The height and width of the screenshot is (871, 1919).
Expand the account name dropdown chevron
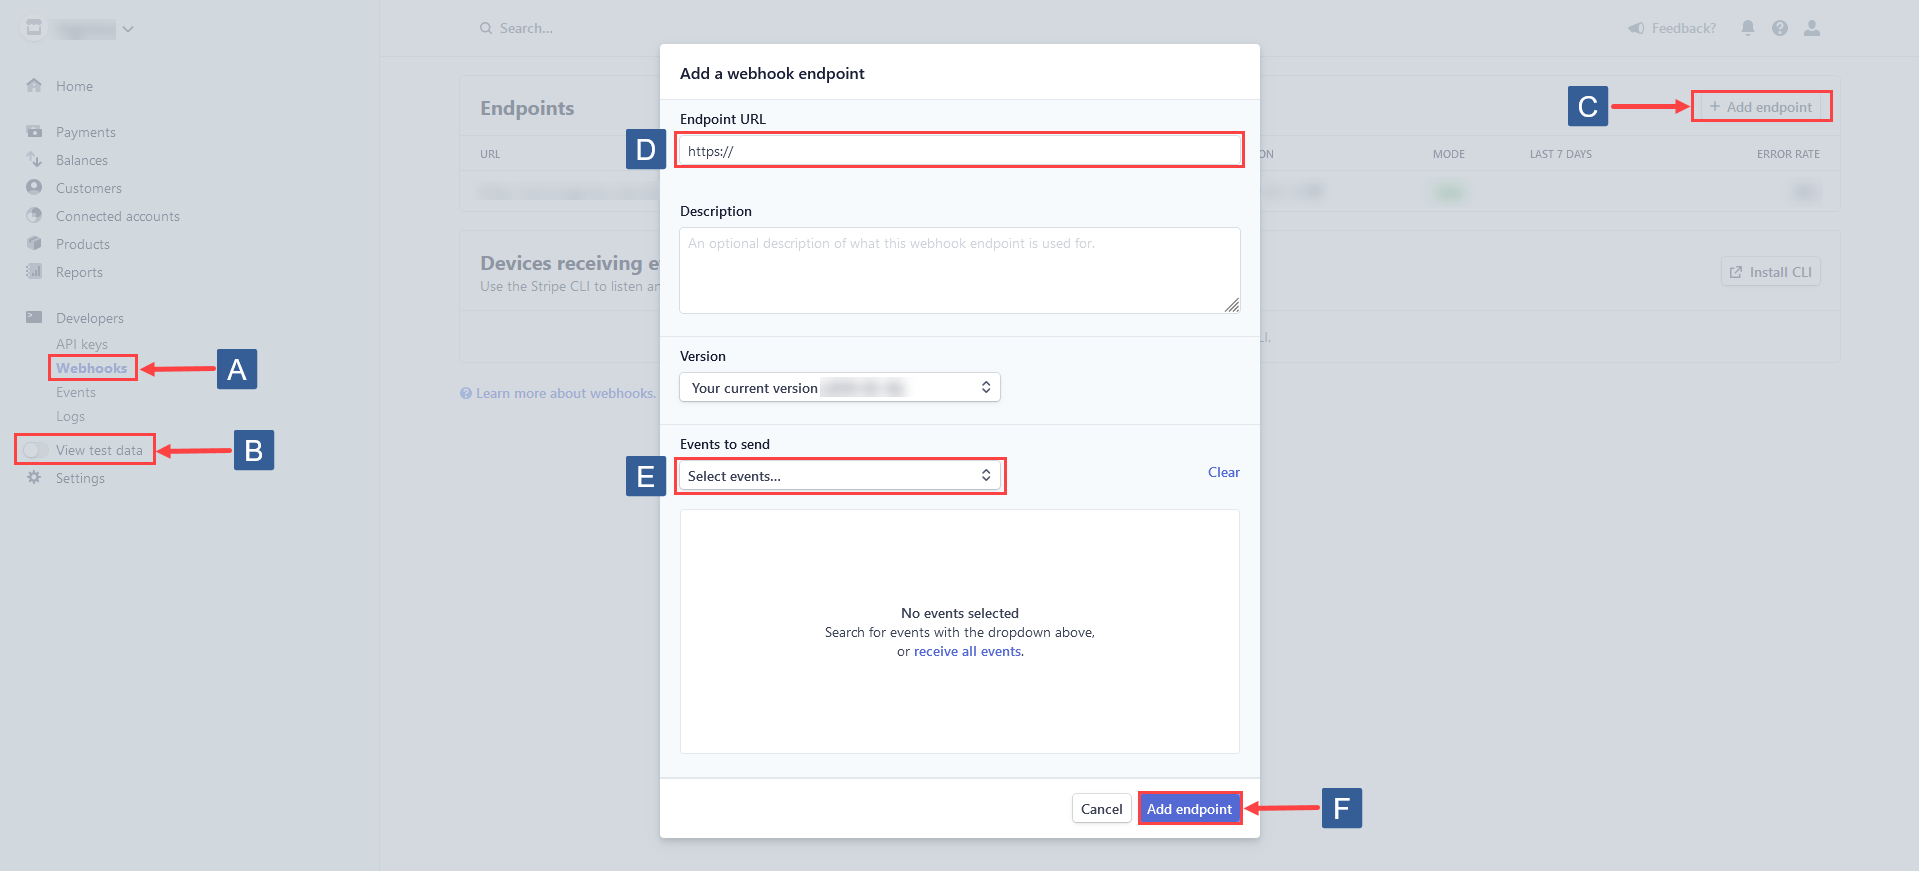tap(128, 29)
